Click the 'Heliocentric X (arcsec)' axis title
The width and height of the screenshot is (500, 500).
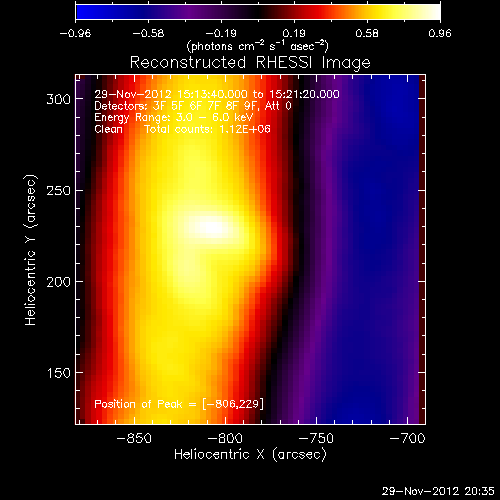tap(250, 455)
